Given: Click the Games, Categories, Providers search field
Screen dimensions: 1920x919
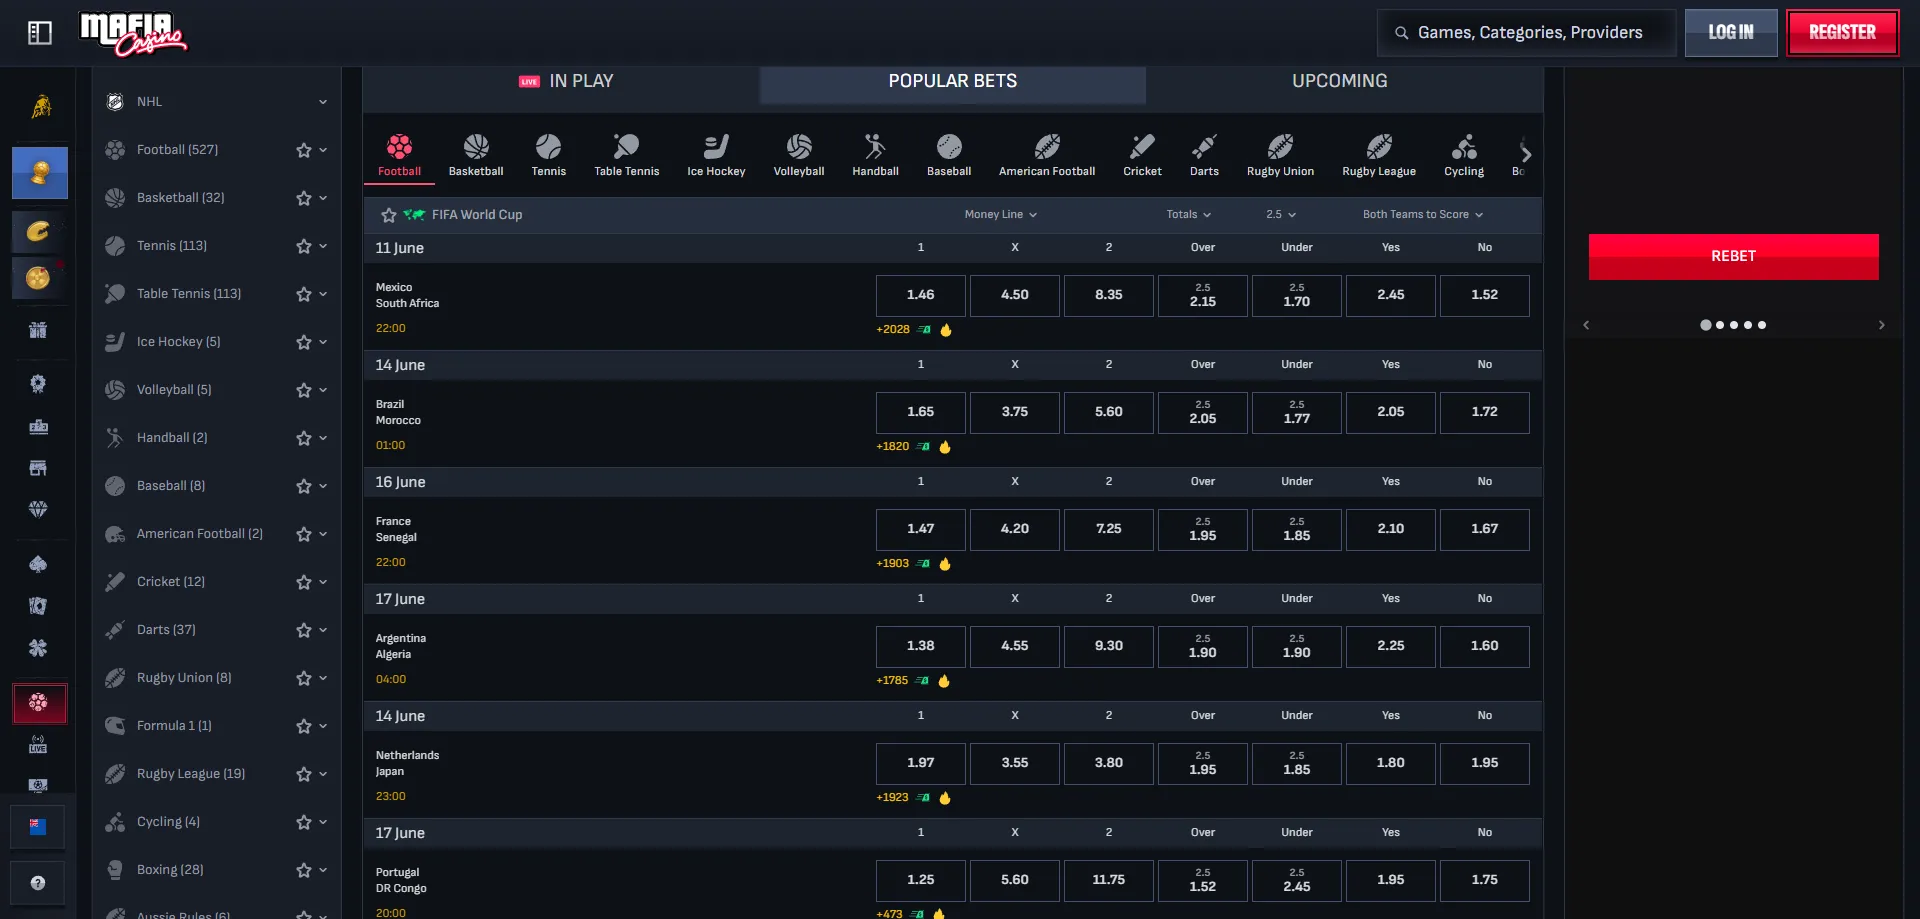Looking at the screenshot, I should click(1526, 33).
